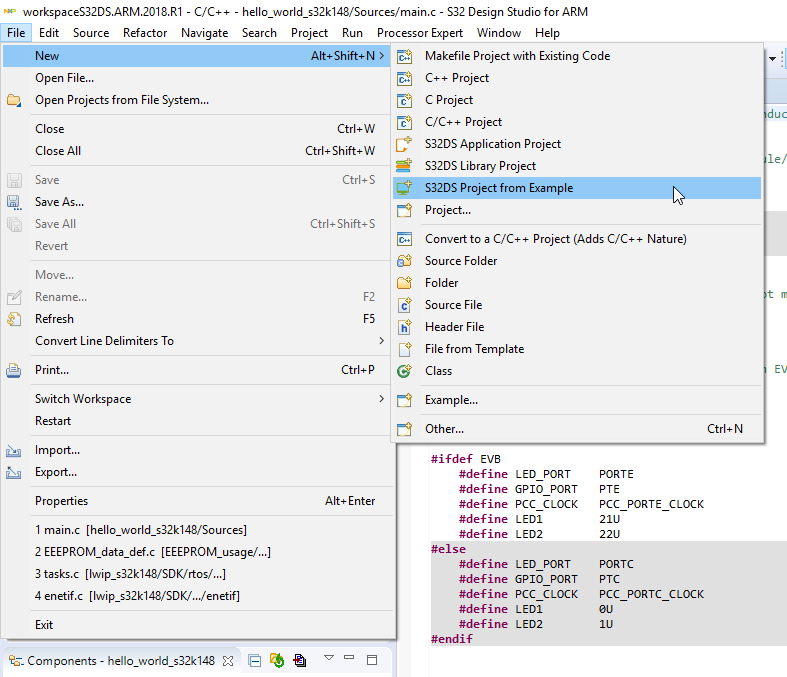This screenshot has width=787, height=677.
Task: Click the Open Projects from File System icon
Action: [x=14, y=100]
